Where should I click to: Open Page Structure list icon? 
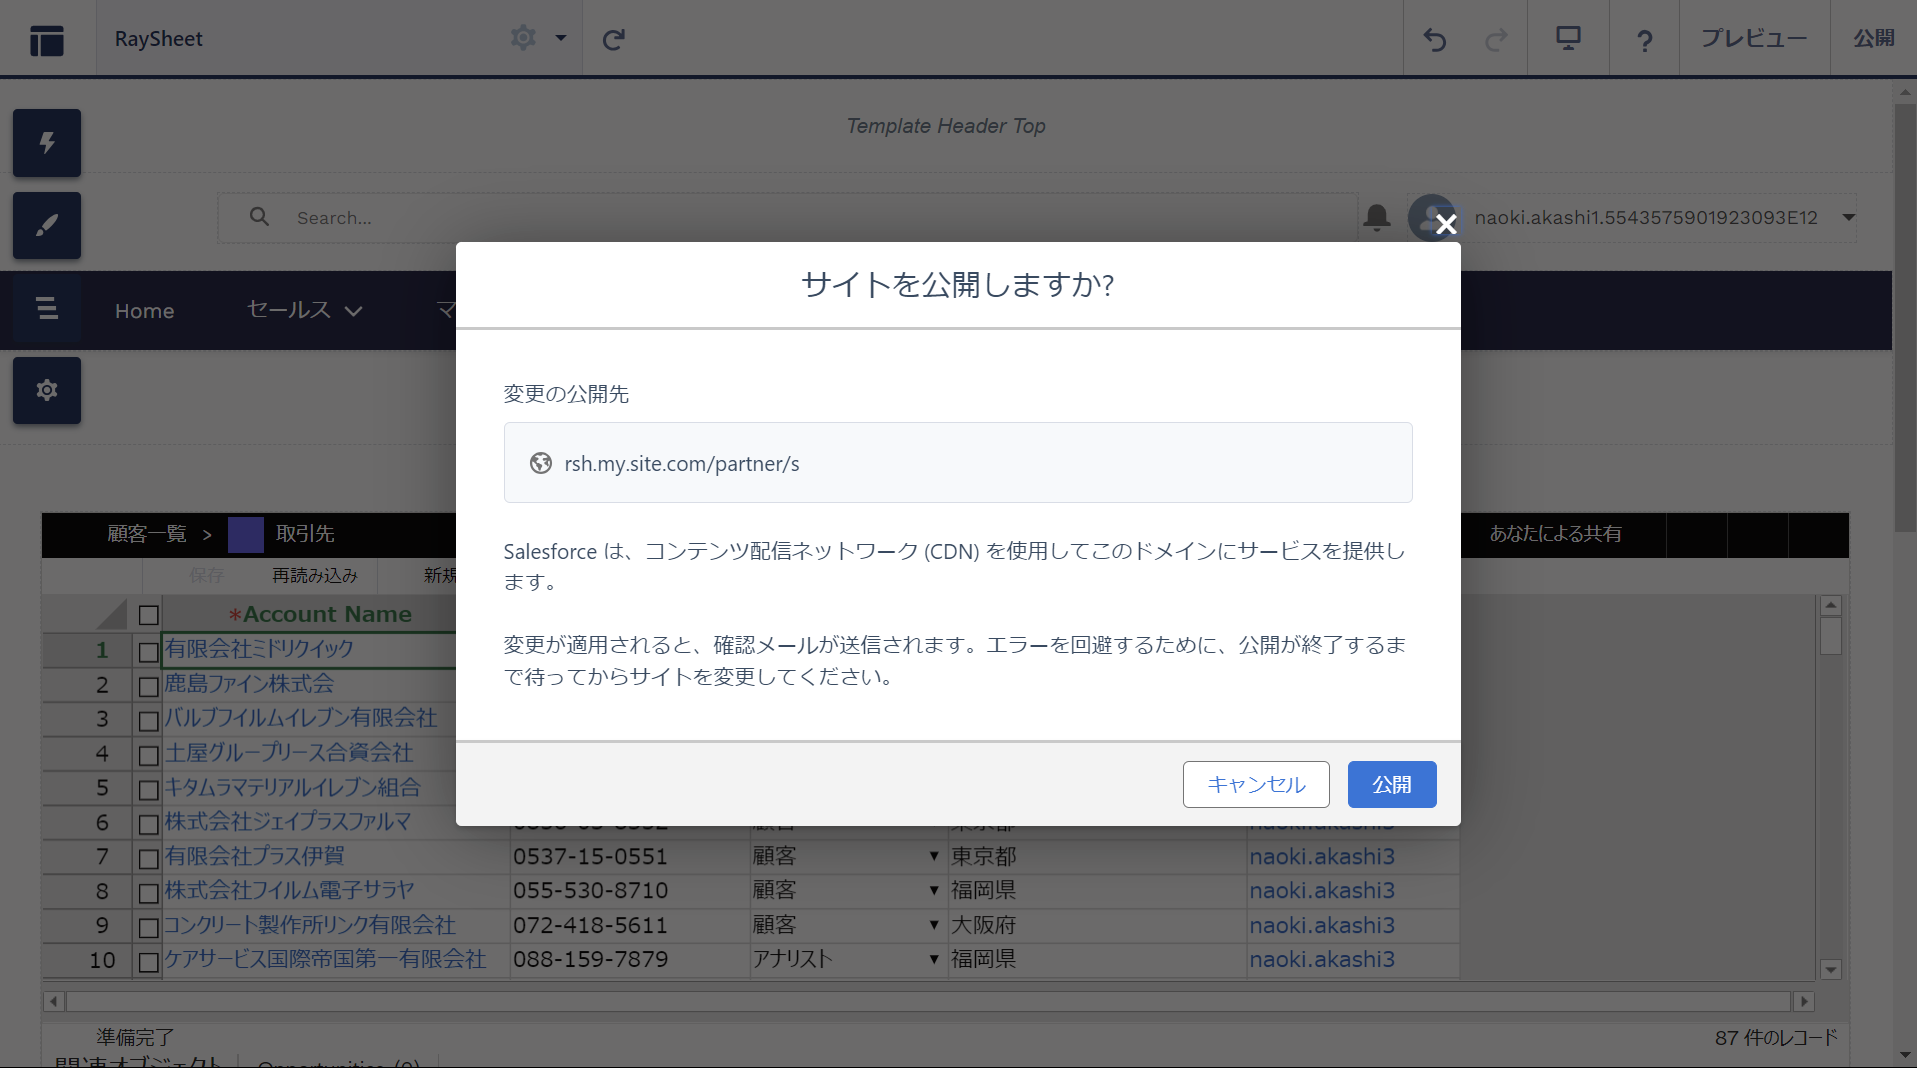[47, 308]
